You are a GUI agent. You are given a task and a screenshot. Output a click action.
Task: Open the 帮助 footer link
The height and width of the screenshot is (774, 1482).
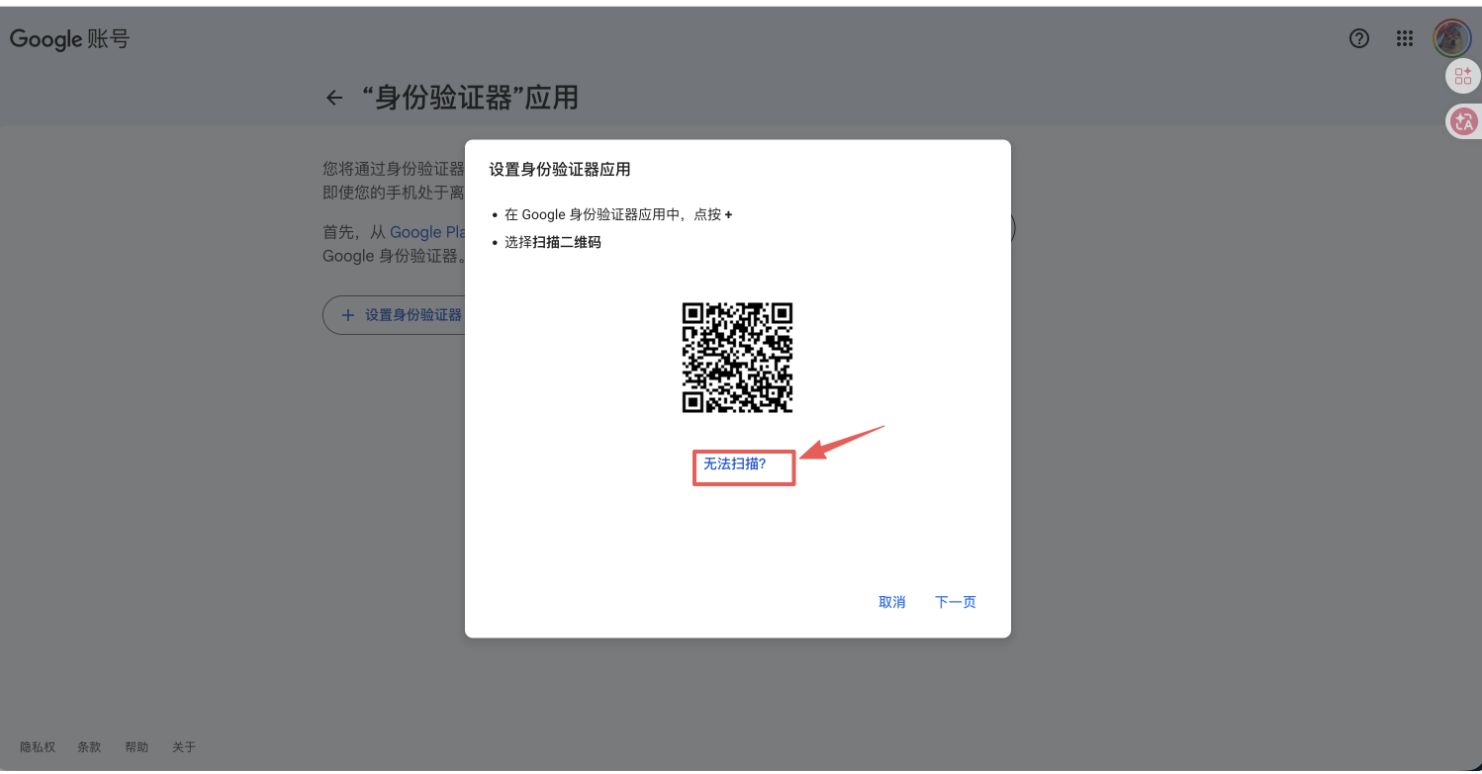coord(136,747)
